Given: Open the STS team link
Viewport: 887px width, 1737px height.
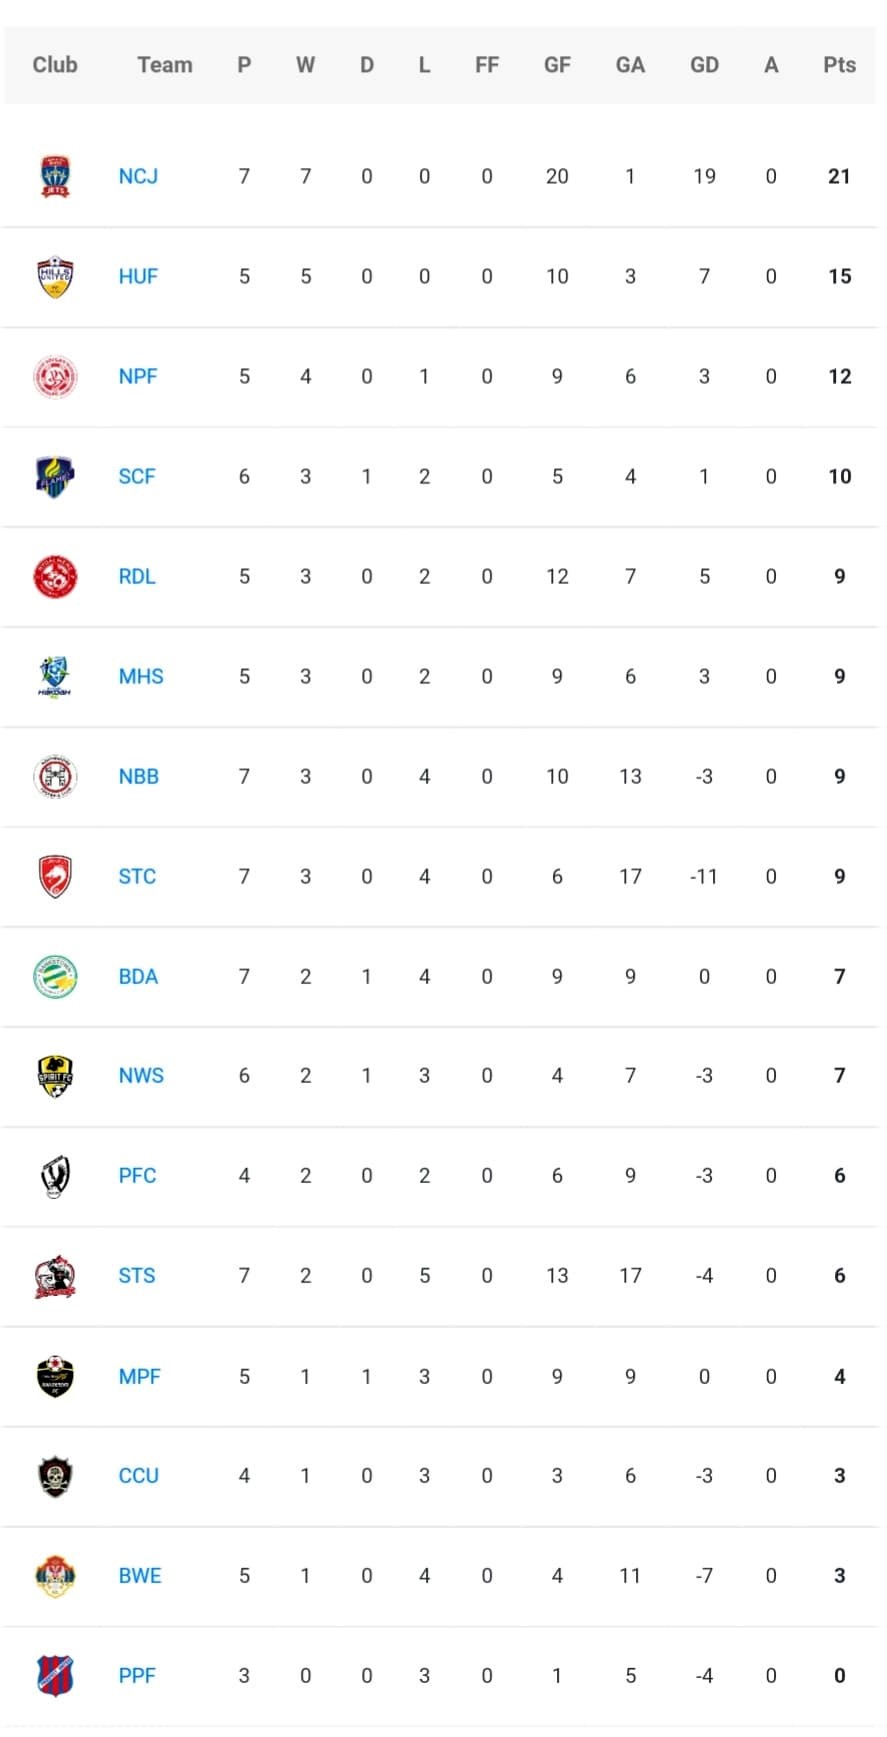Looking at the screenshot, I should pyautogui.click(x=137, y=1275).
